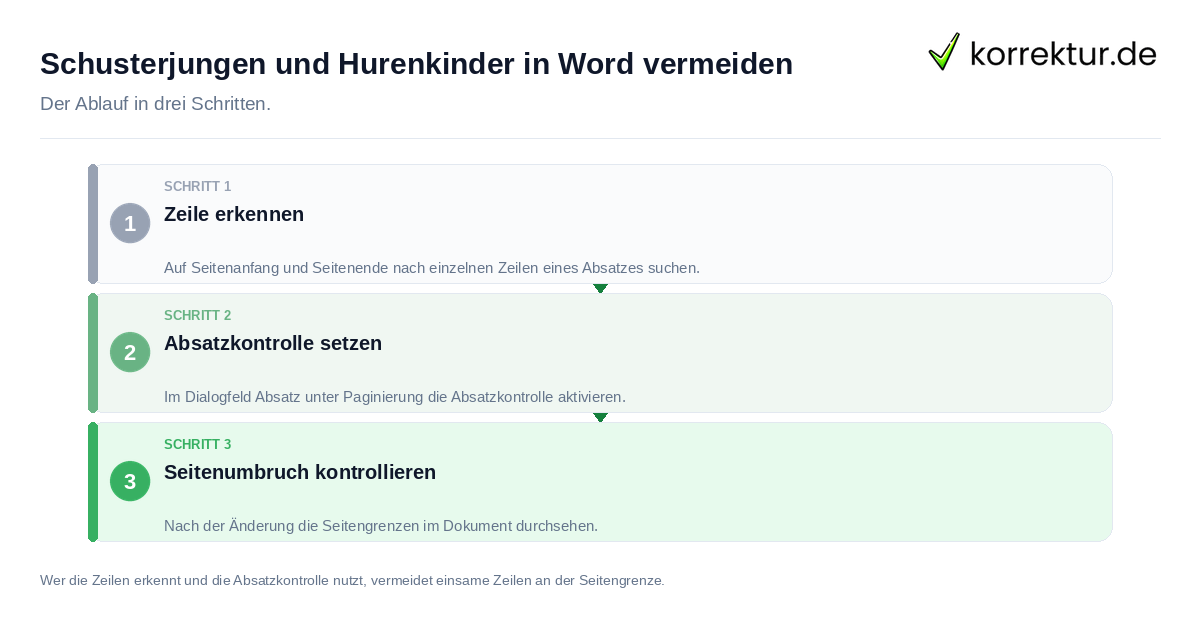Click the description starting 'Nach der Änderung'

click(x=381, y=526)
